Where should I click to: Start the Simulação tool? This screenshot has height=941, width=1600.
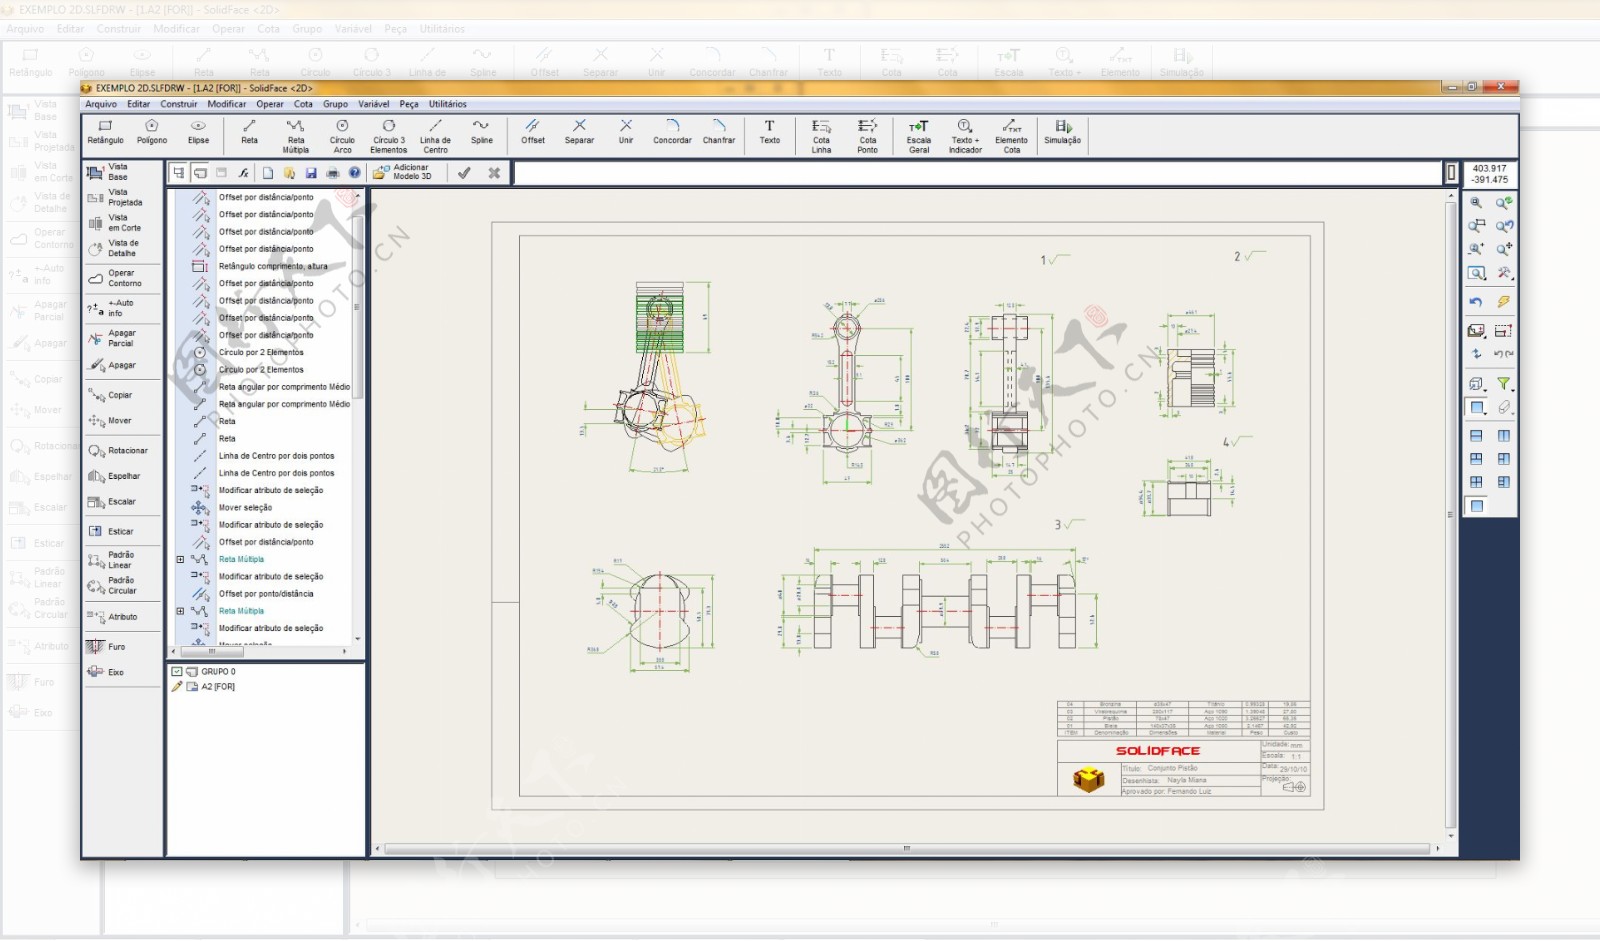coord(1063,132)
